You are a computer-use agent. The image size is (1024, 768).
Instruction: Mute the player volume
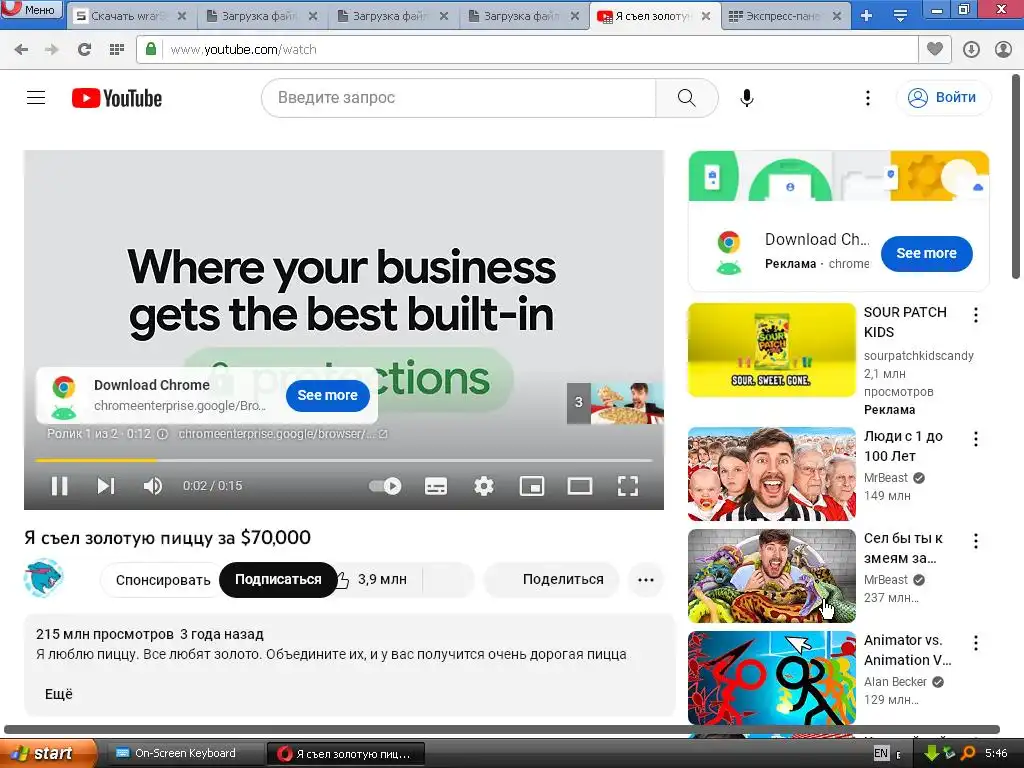tap(152, 486)
